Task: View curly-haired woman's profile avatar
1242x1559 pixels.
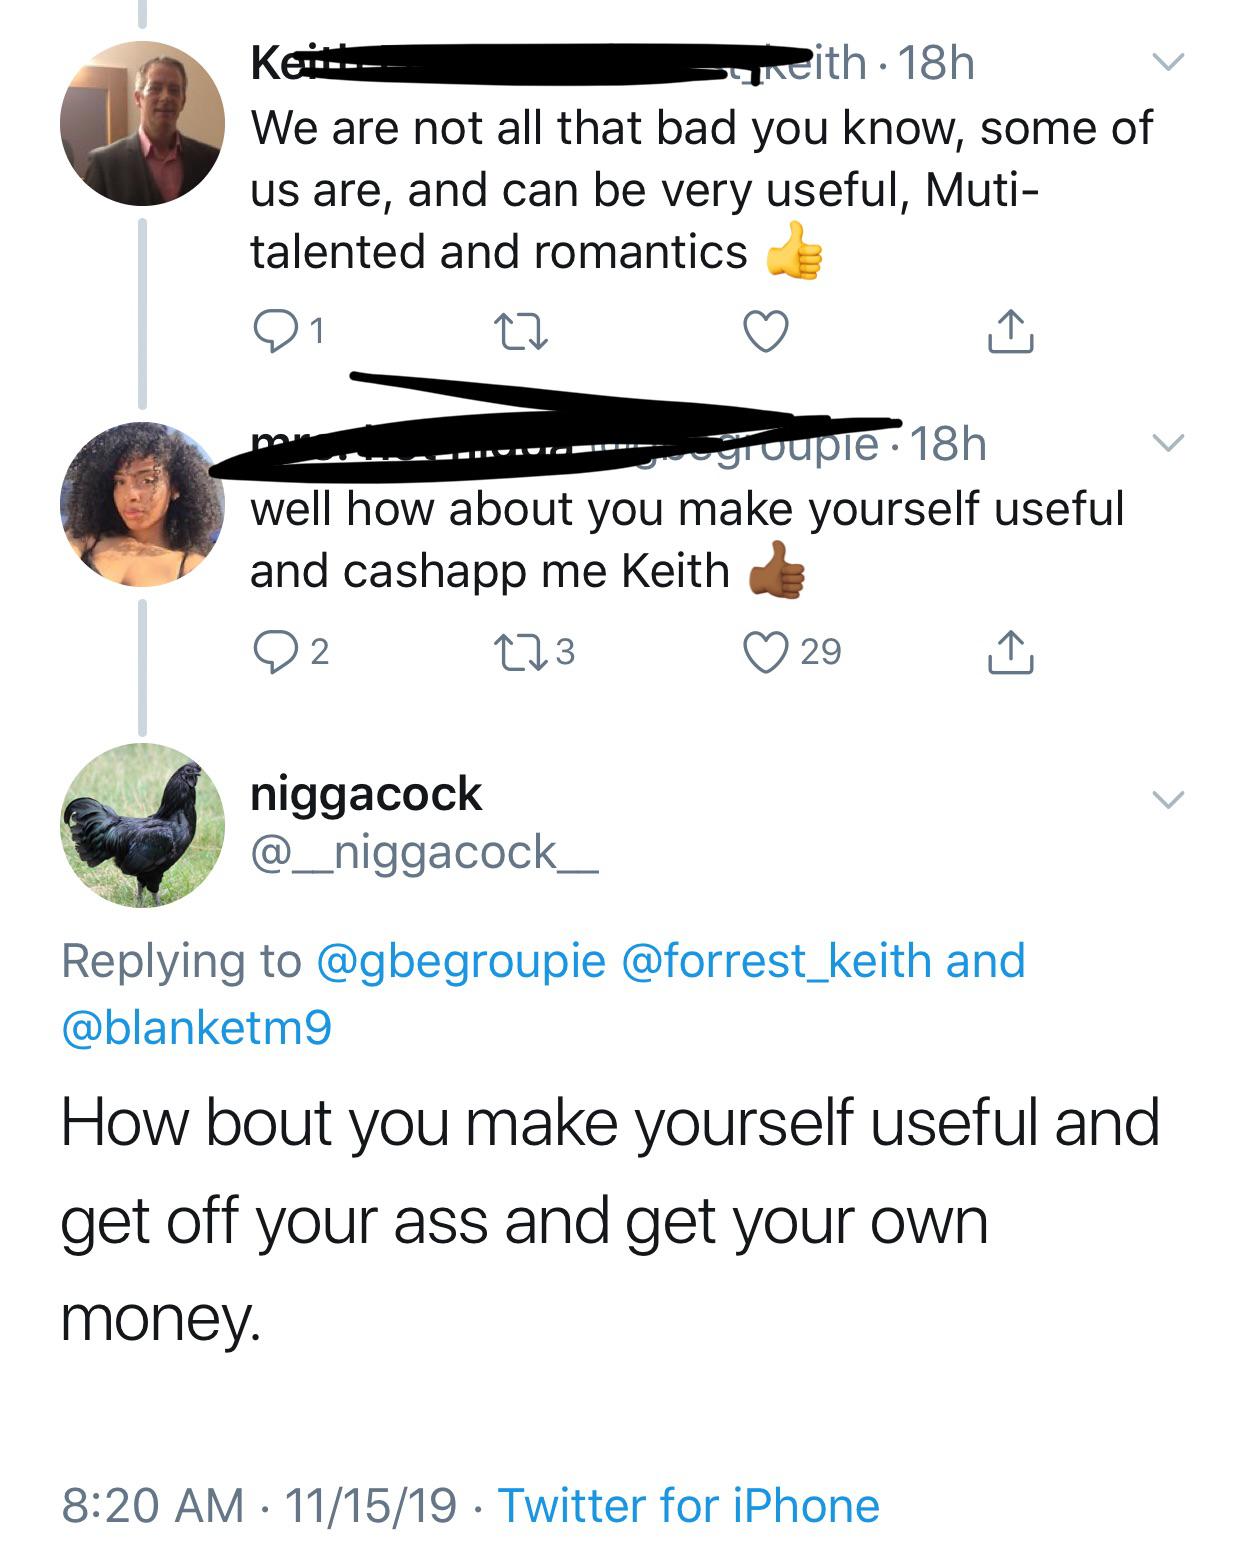Action: (142, 504)
